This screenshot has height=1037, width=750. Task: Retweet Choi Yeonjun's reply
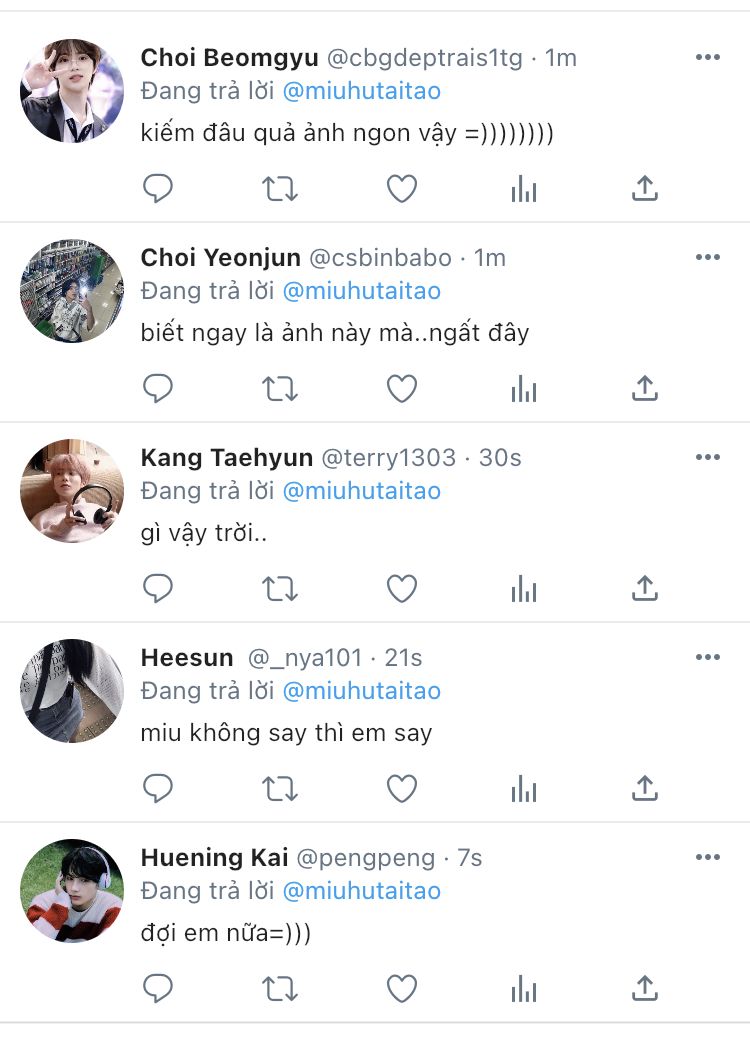click(x=280, y=388)
